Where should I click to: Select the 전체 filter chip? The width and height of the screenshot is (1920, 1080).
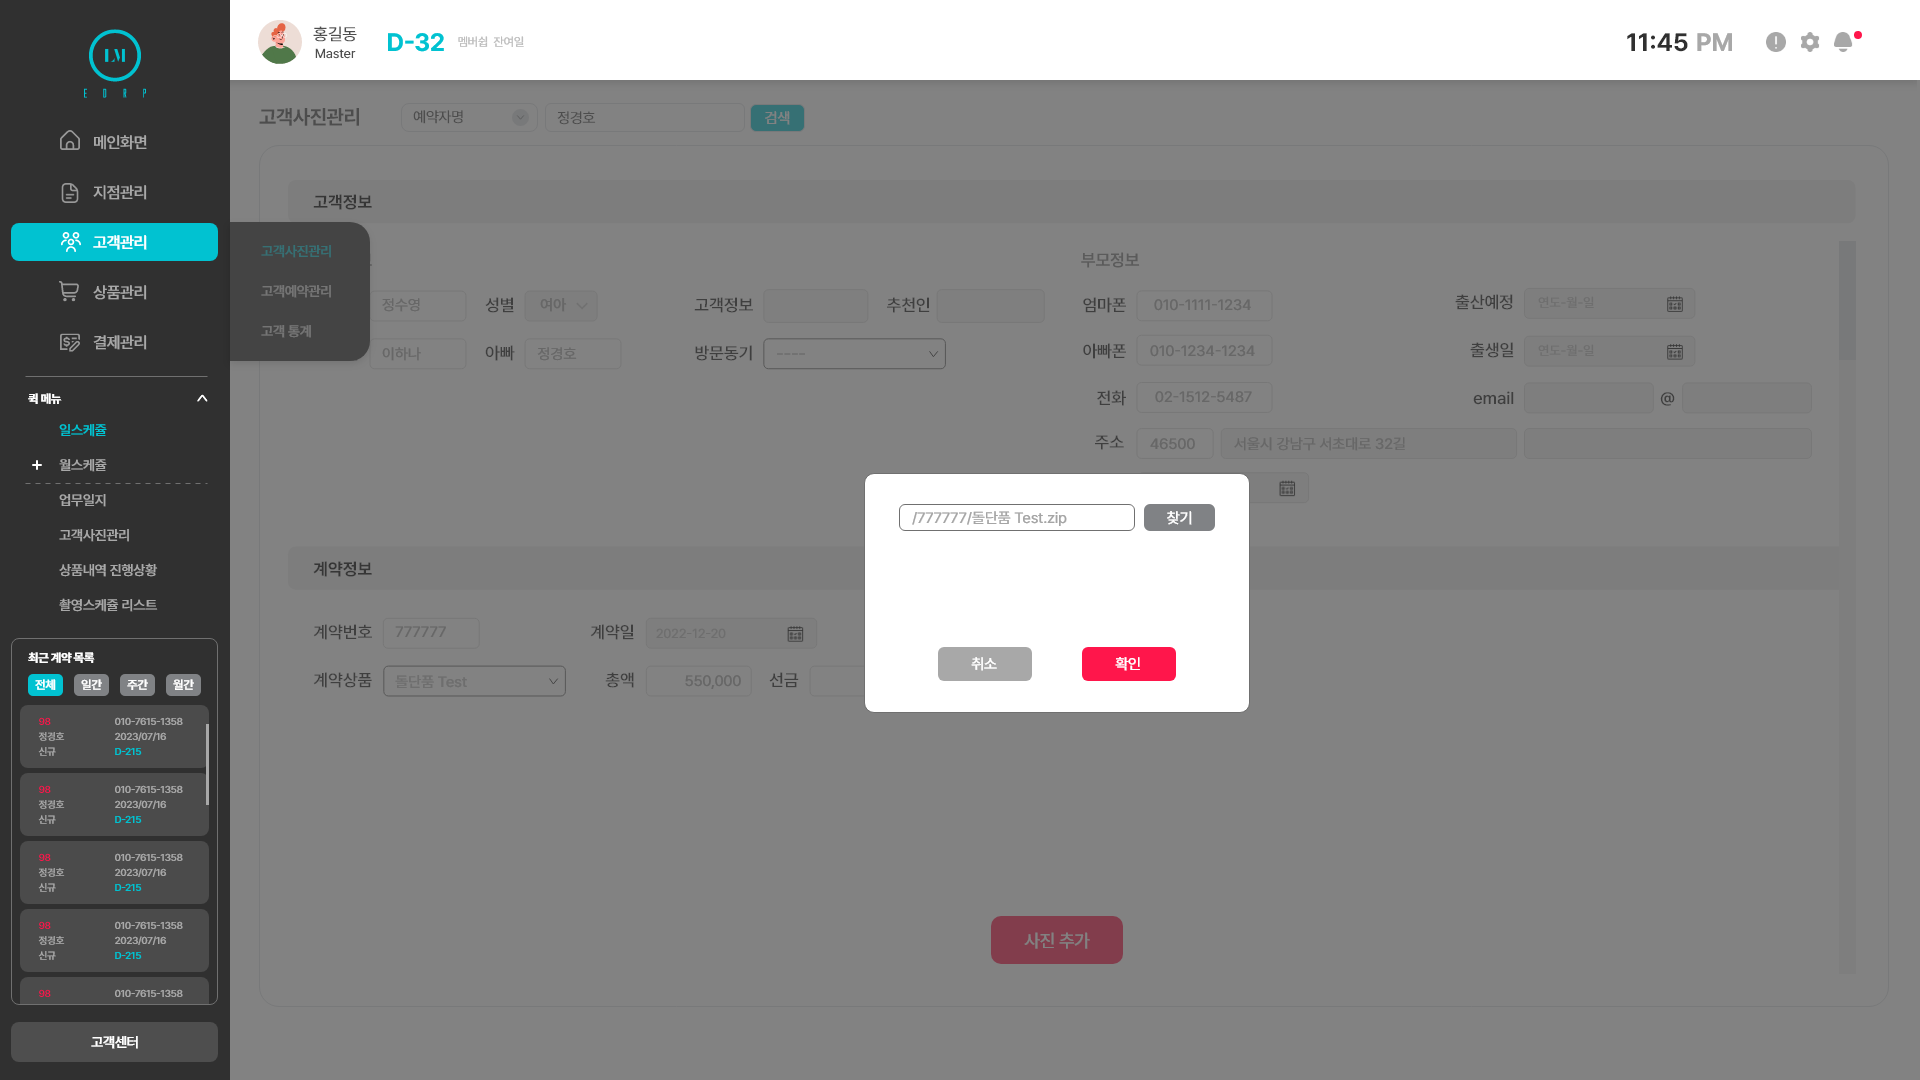pyautogui.click(x=45, y=685)
